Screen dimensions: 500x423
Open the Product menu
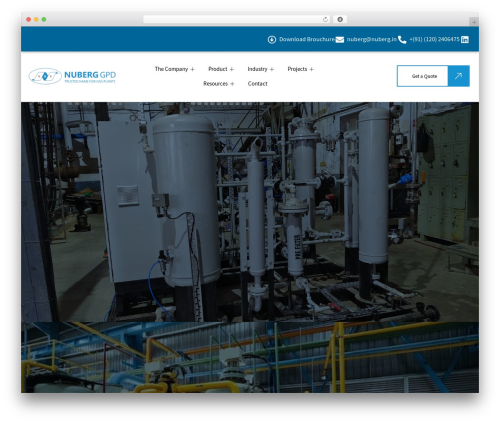coord(218,69)
